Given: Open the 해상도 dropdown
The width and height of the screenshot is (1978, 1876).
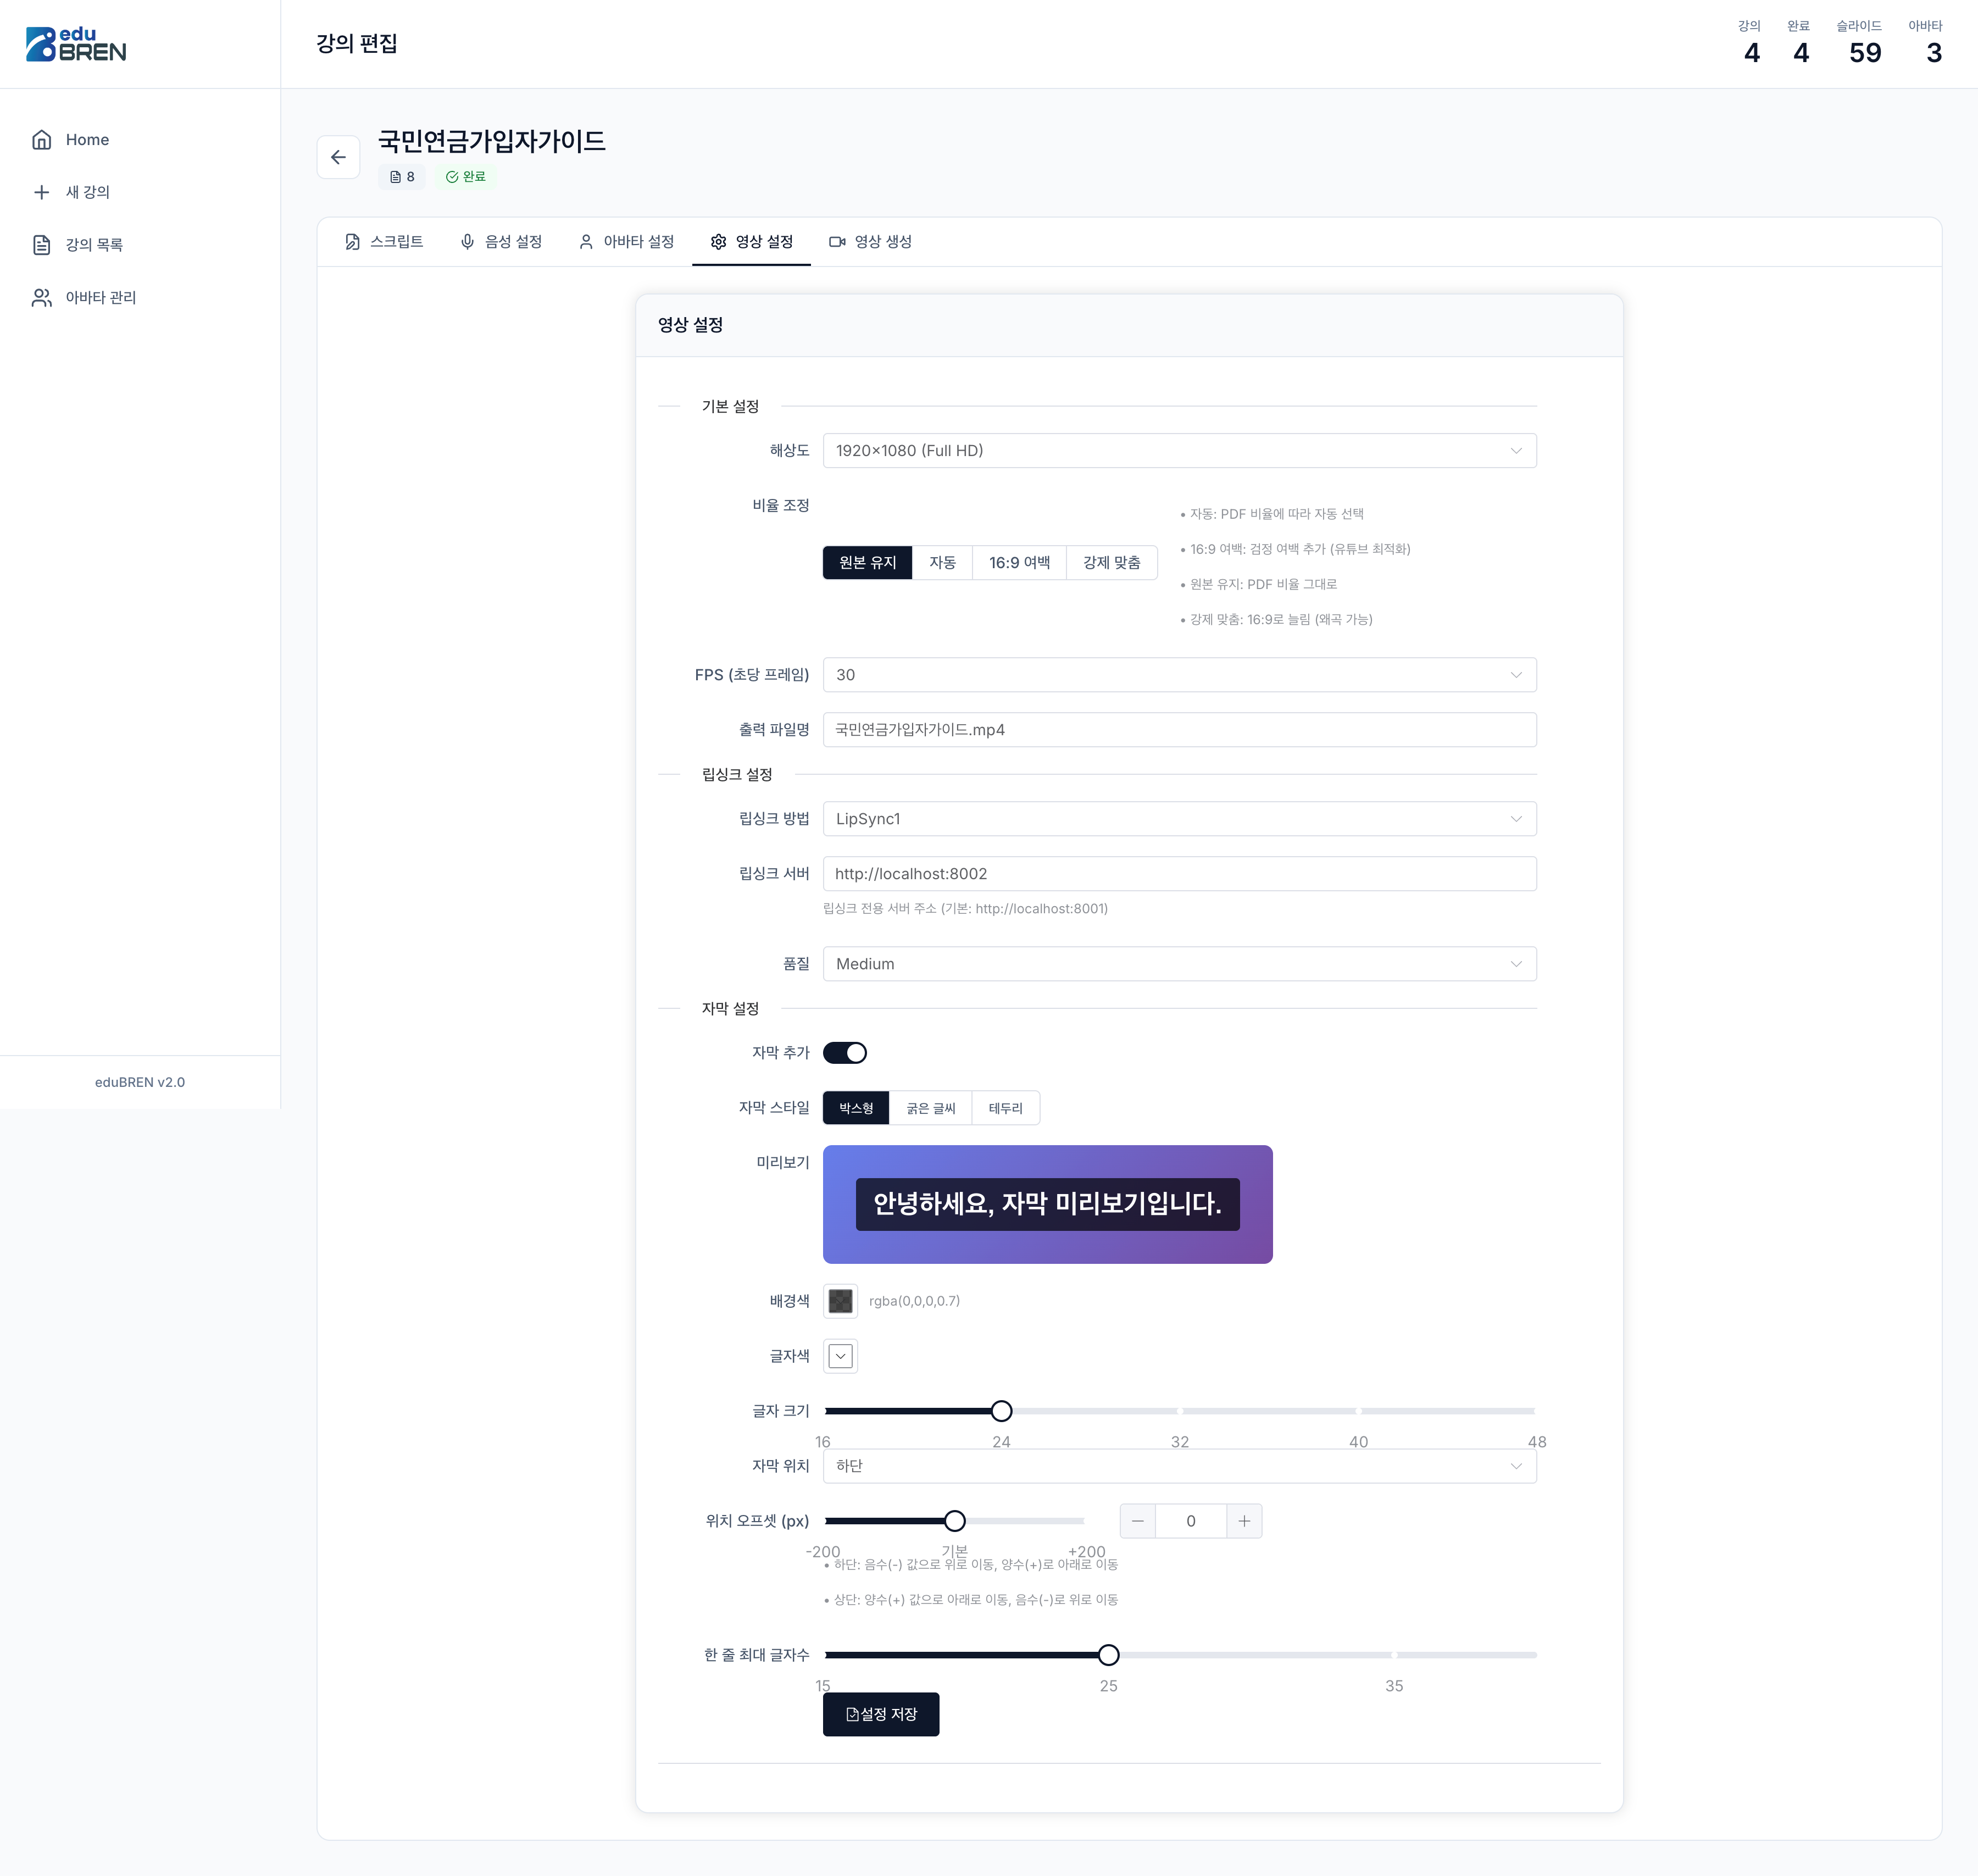Looking at the screenshot, I should tap(1180, 451).
